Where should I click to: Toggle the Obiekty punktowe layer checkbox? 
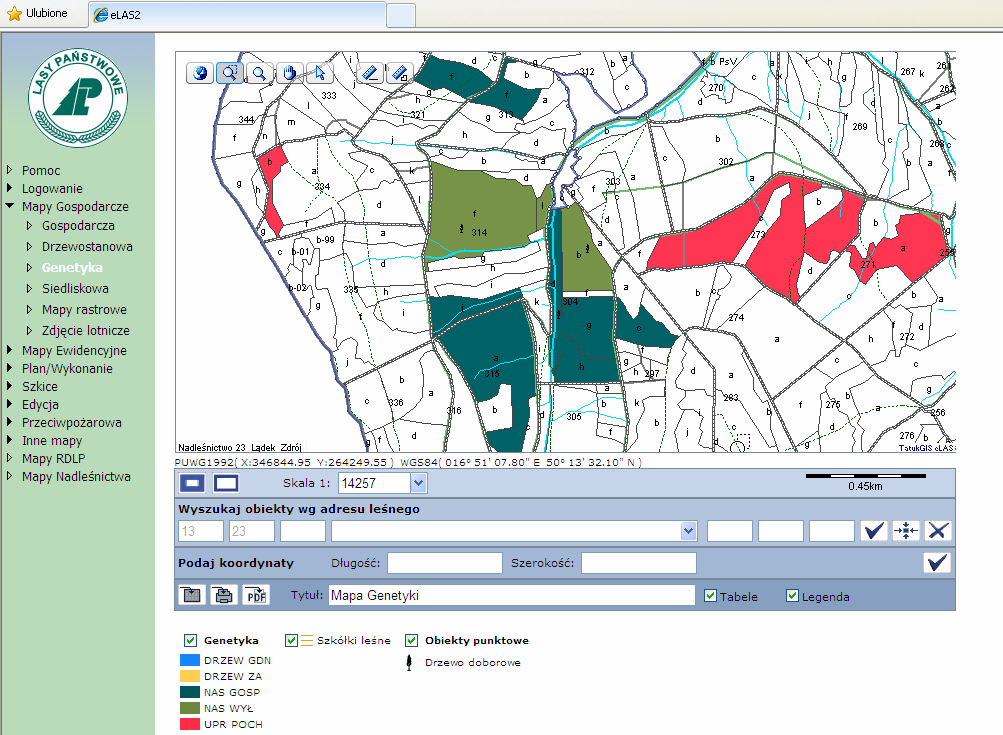[x=411, y=640]
